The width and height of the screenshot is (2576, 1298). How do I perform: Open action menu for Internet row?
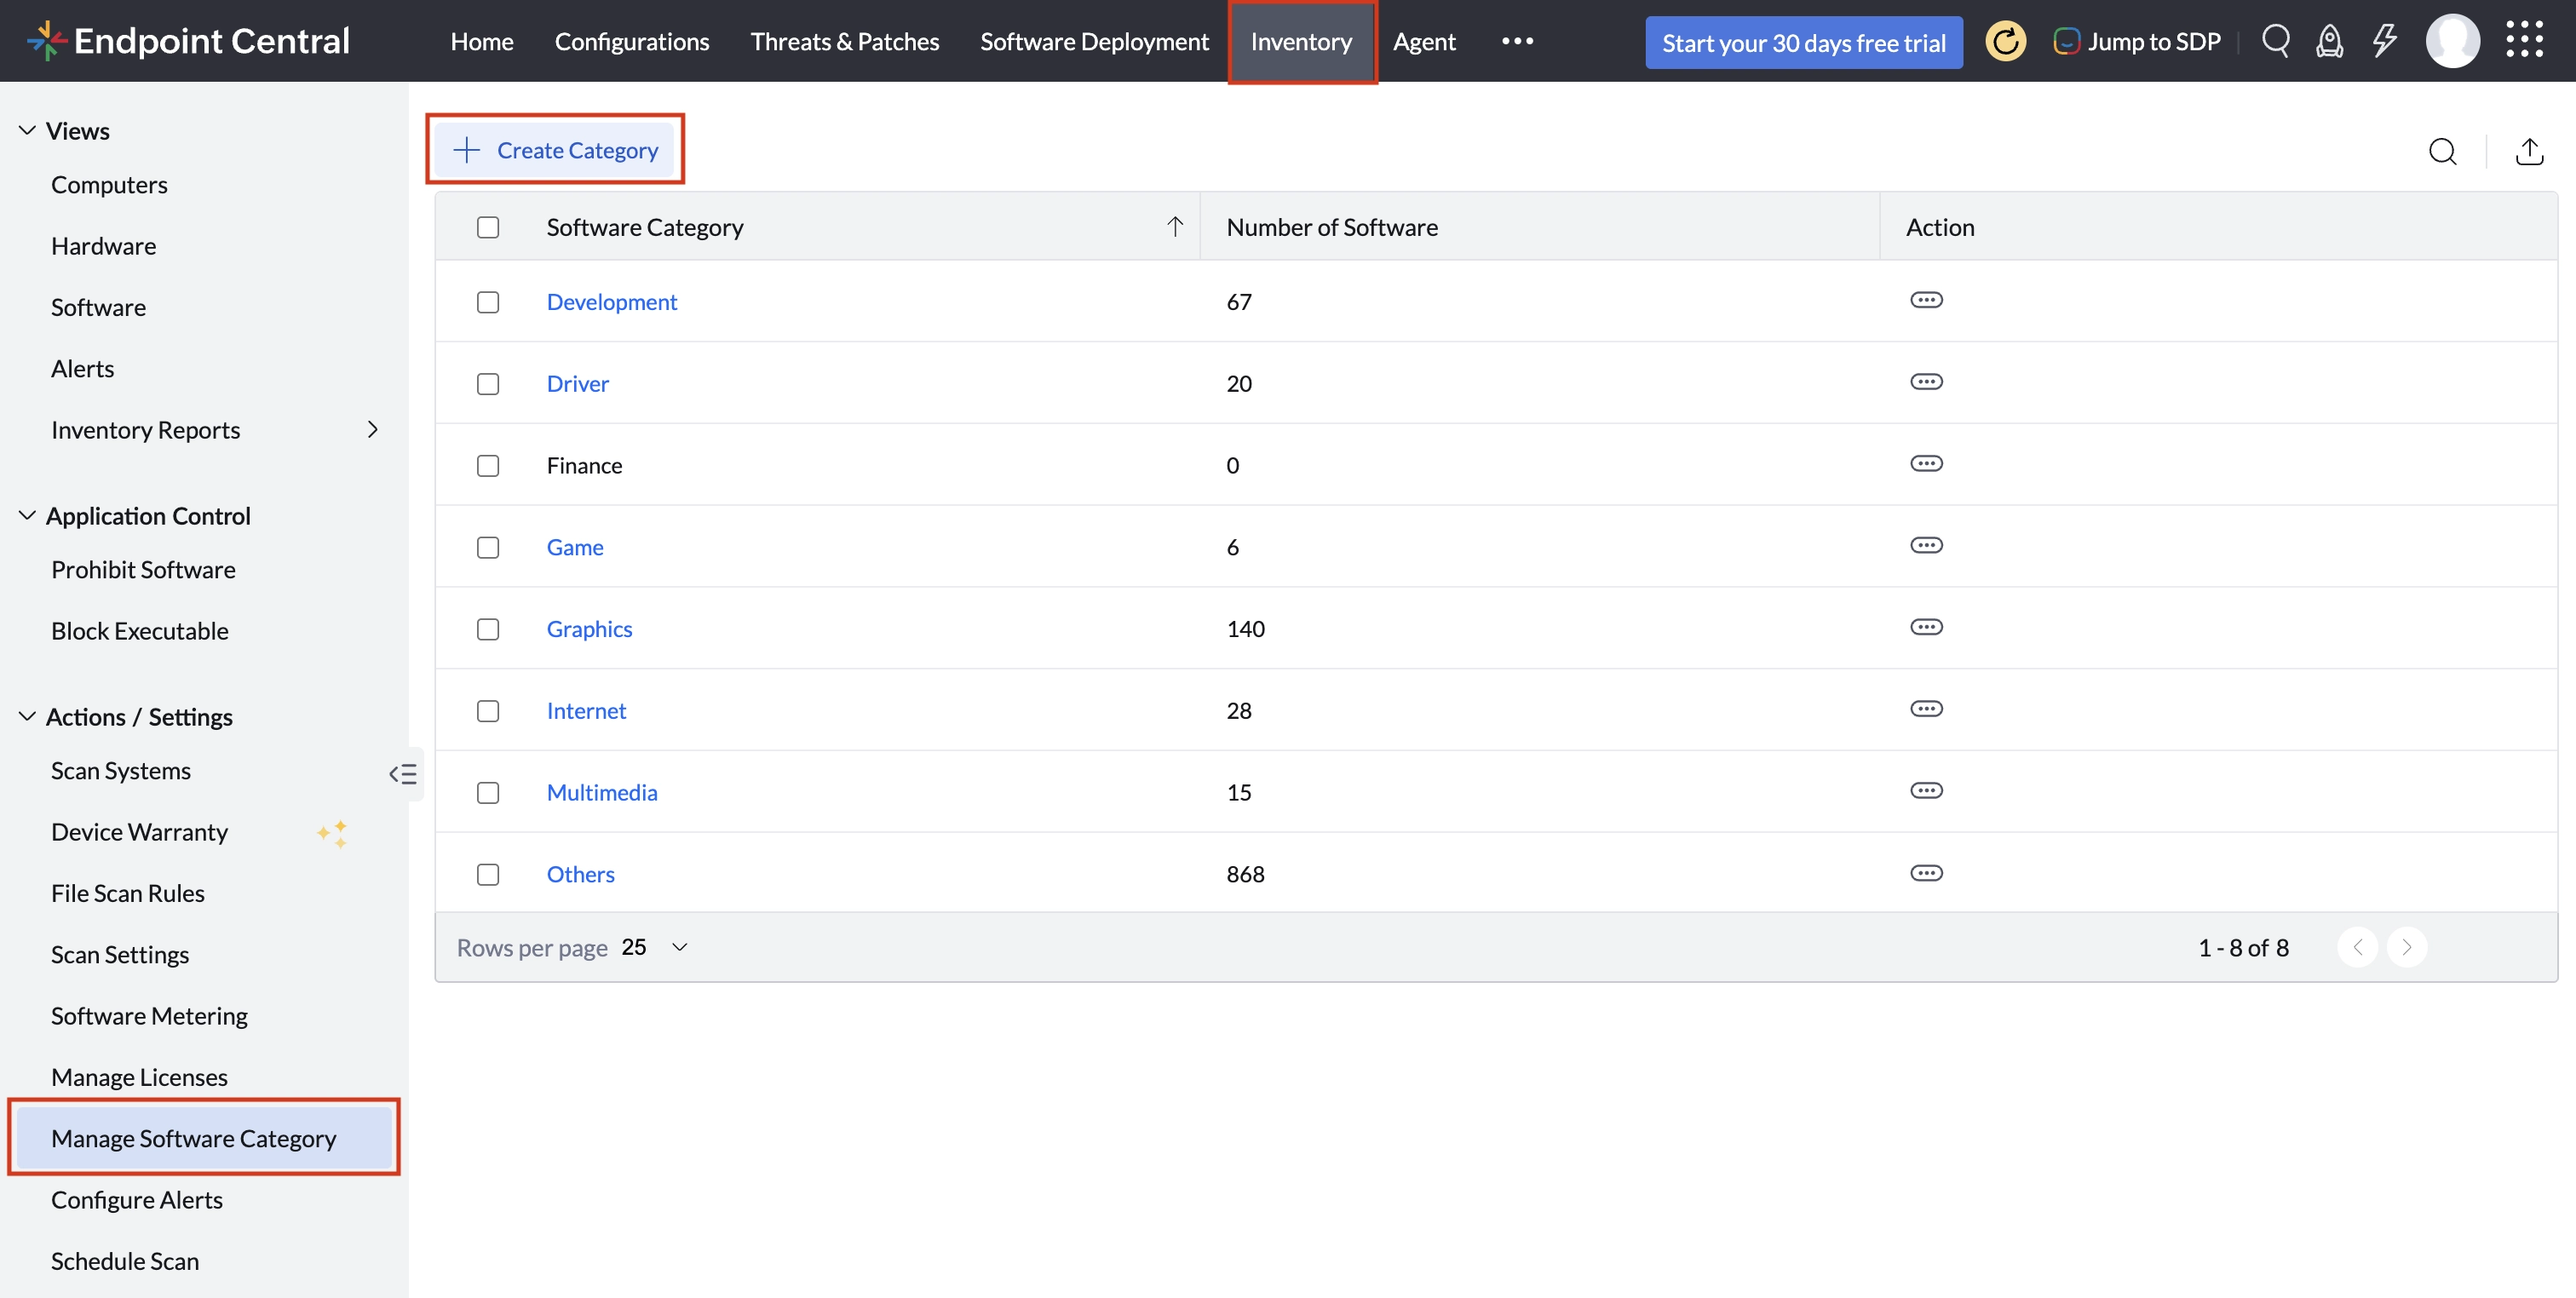coord(1926,710)
